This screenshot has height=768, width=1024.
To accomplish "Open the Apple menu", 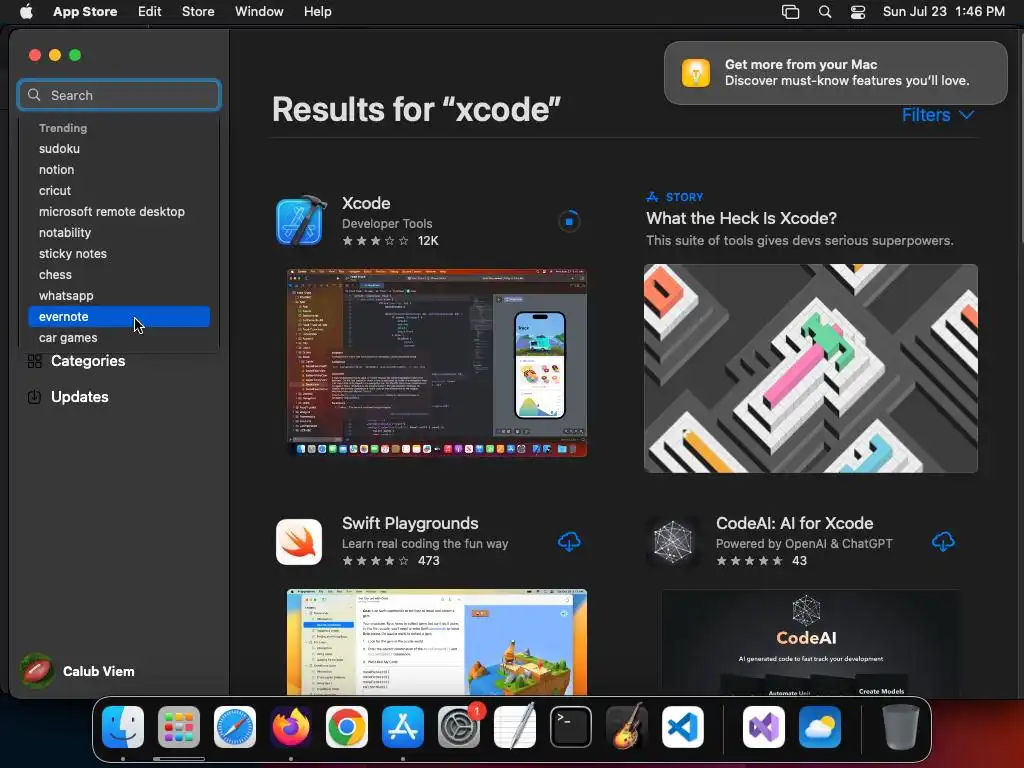I will click(26, 11).
